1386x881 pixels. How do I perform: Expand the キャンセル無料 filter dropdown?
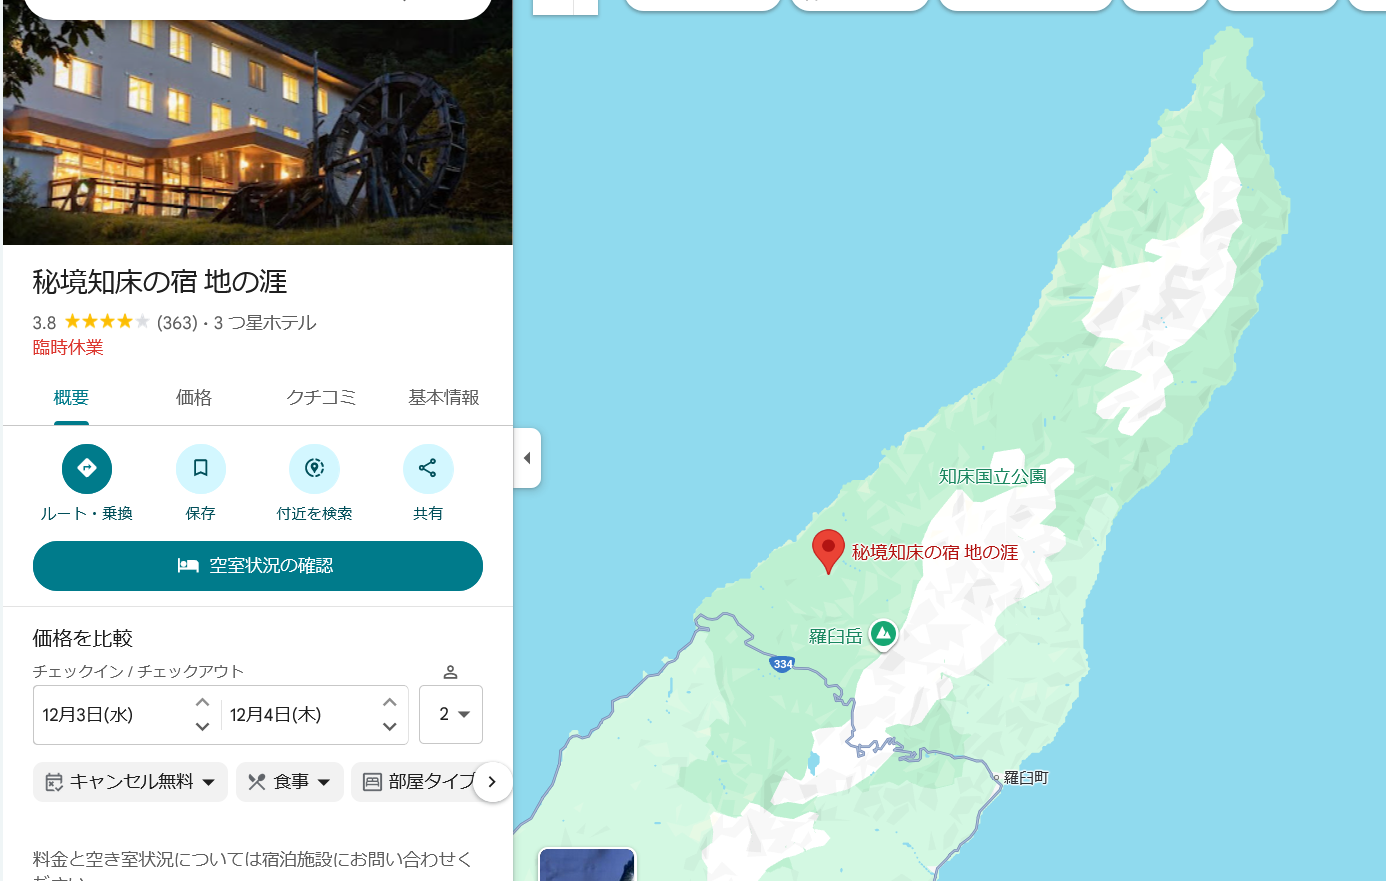tap(131, 782)
